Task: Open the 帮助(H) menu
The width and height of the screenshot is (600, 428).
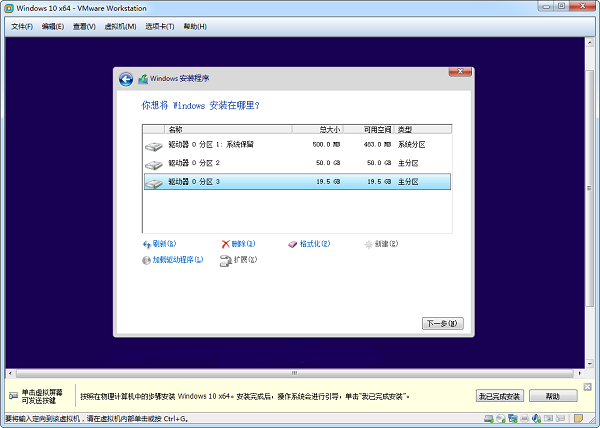Action: coord(195,26)
